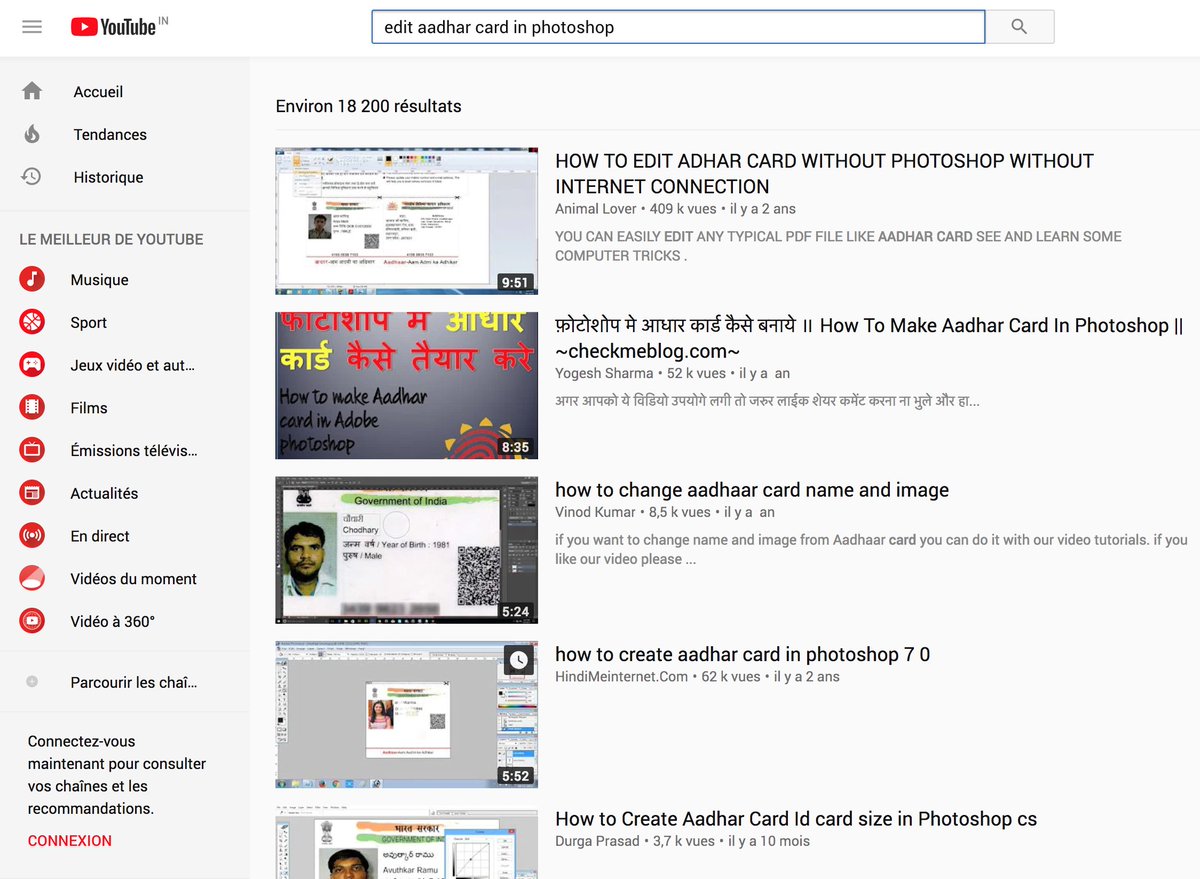Click description 'YOU CAN EASILY EDIT ANY TYPICAL PDF'

tap(838, 246)
